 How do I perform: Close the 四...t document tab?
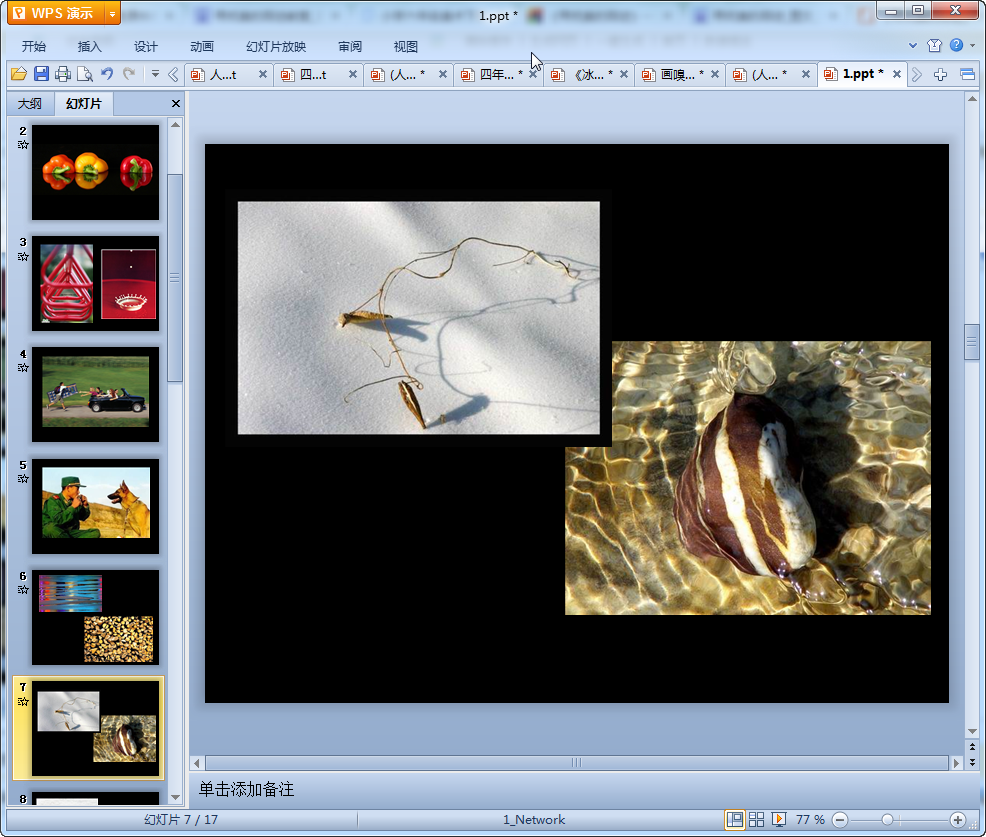pyautogui.click(x=353, y=74)
